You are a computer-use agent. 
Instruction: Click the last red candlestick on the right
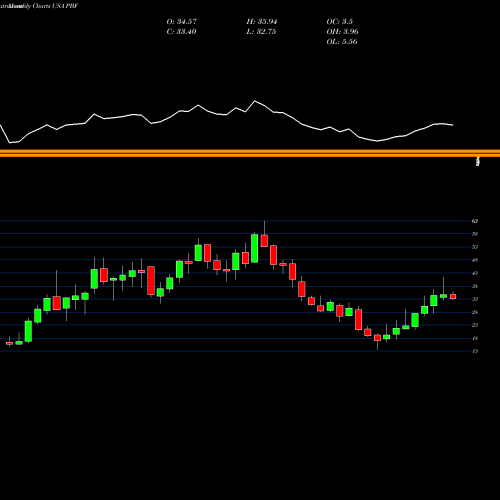453,296
